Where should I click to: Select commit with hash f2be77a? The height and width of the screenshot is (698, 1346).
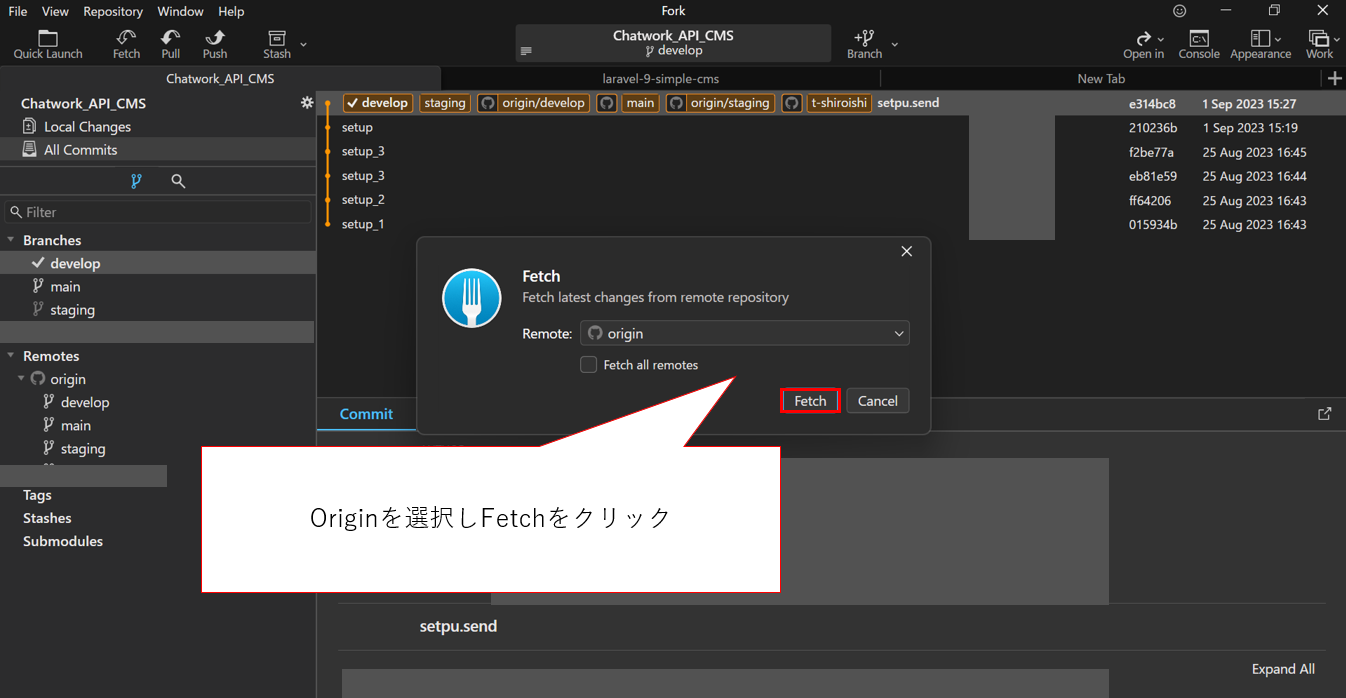coord(831,152)
